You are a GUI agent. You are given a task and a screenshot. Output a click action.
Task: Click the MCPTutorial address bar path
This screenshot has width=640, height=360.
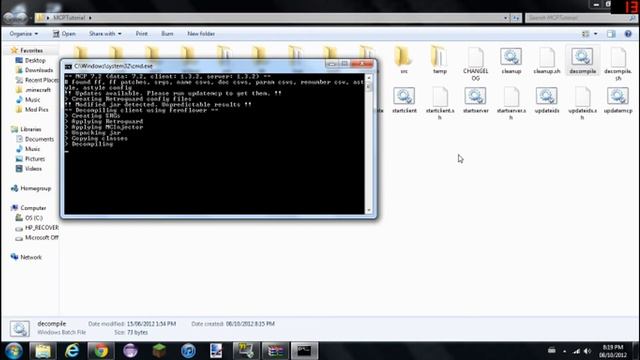(69, 18)
